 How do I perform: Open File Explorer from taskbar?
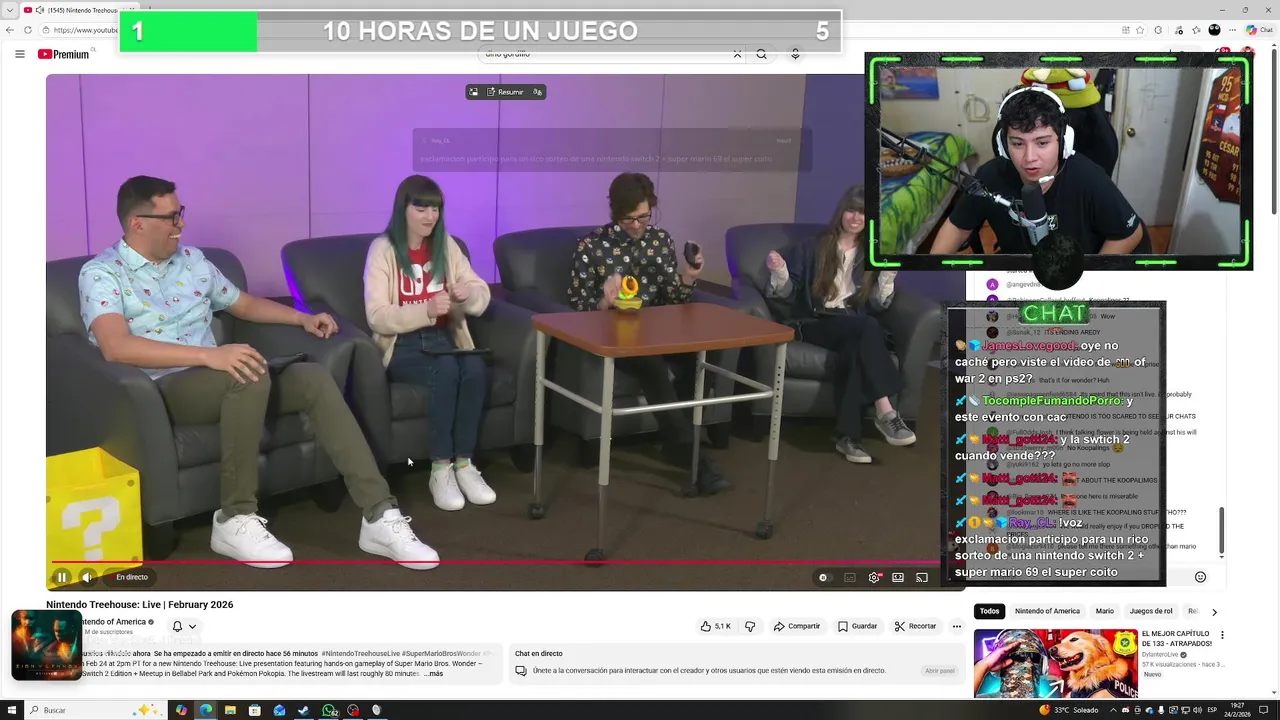[x=230, y=710]
